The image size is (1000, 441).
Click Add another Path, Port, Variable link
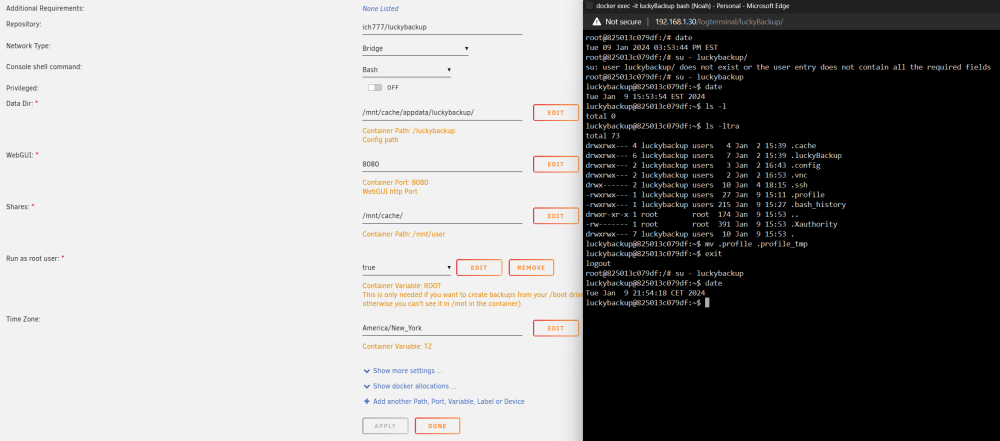click(x=444, y=401)
